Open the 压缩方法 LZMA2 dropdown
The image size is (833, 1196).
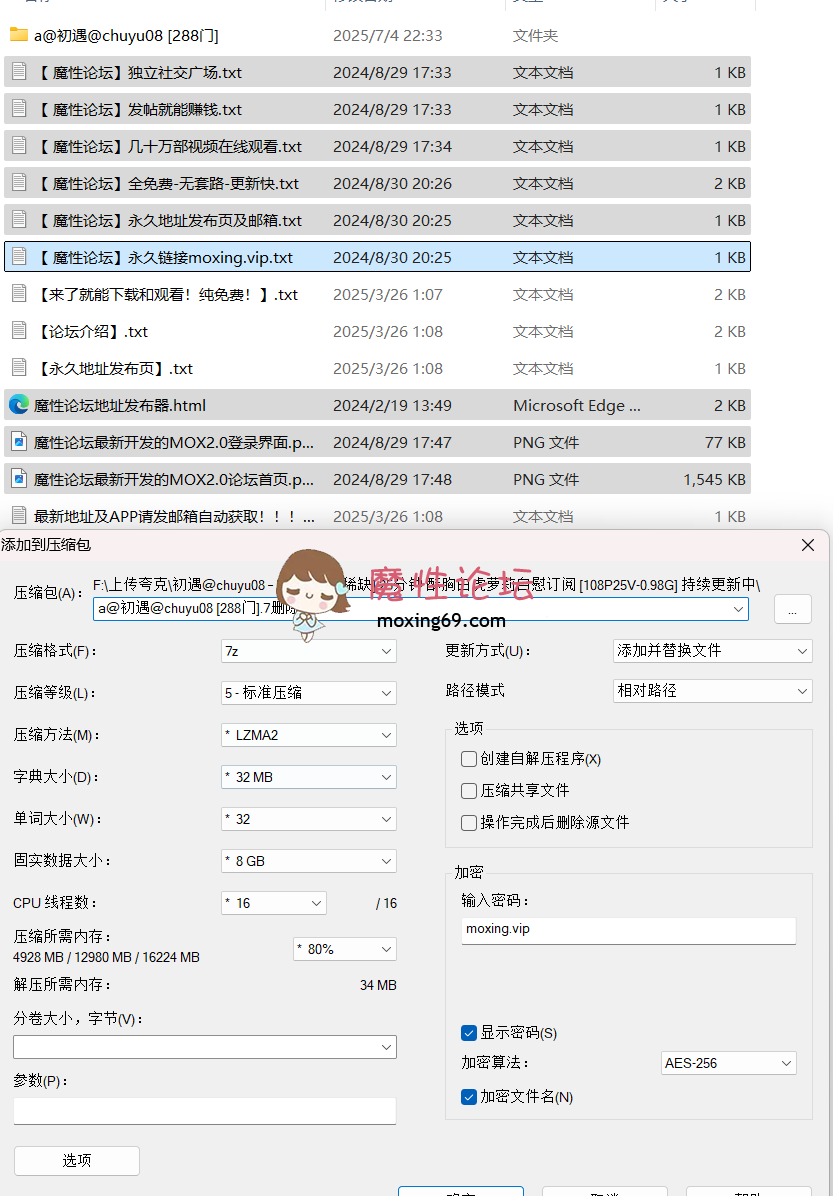click(x=308, y=735)
